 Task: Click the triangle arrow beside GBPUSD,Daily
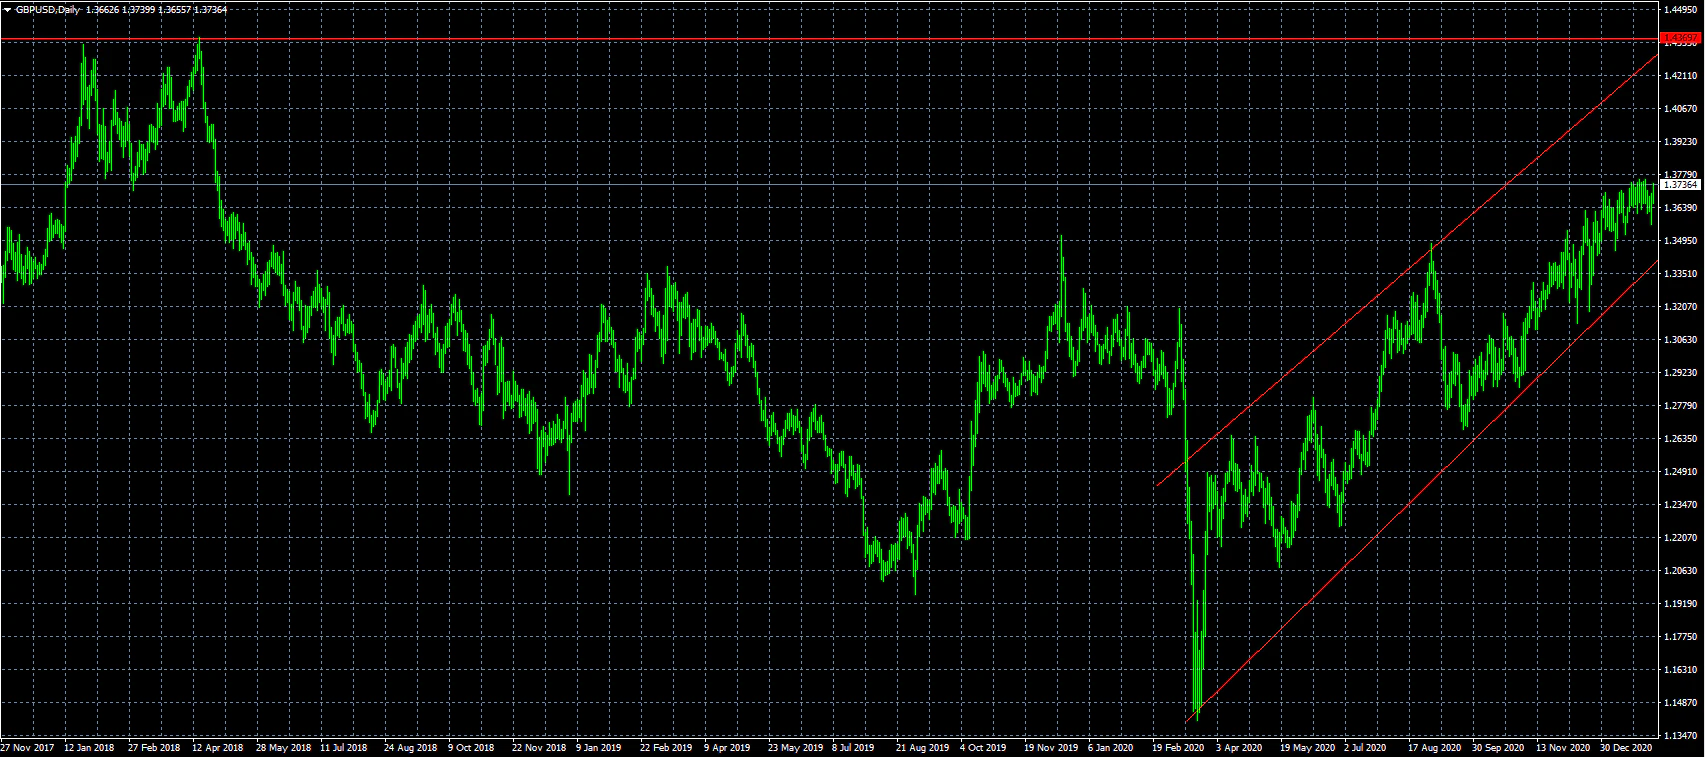[x=7, y=9]
